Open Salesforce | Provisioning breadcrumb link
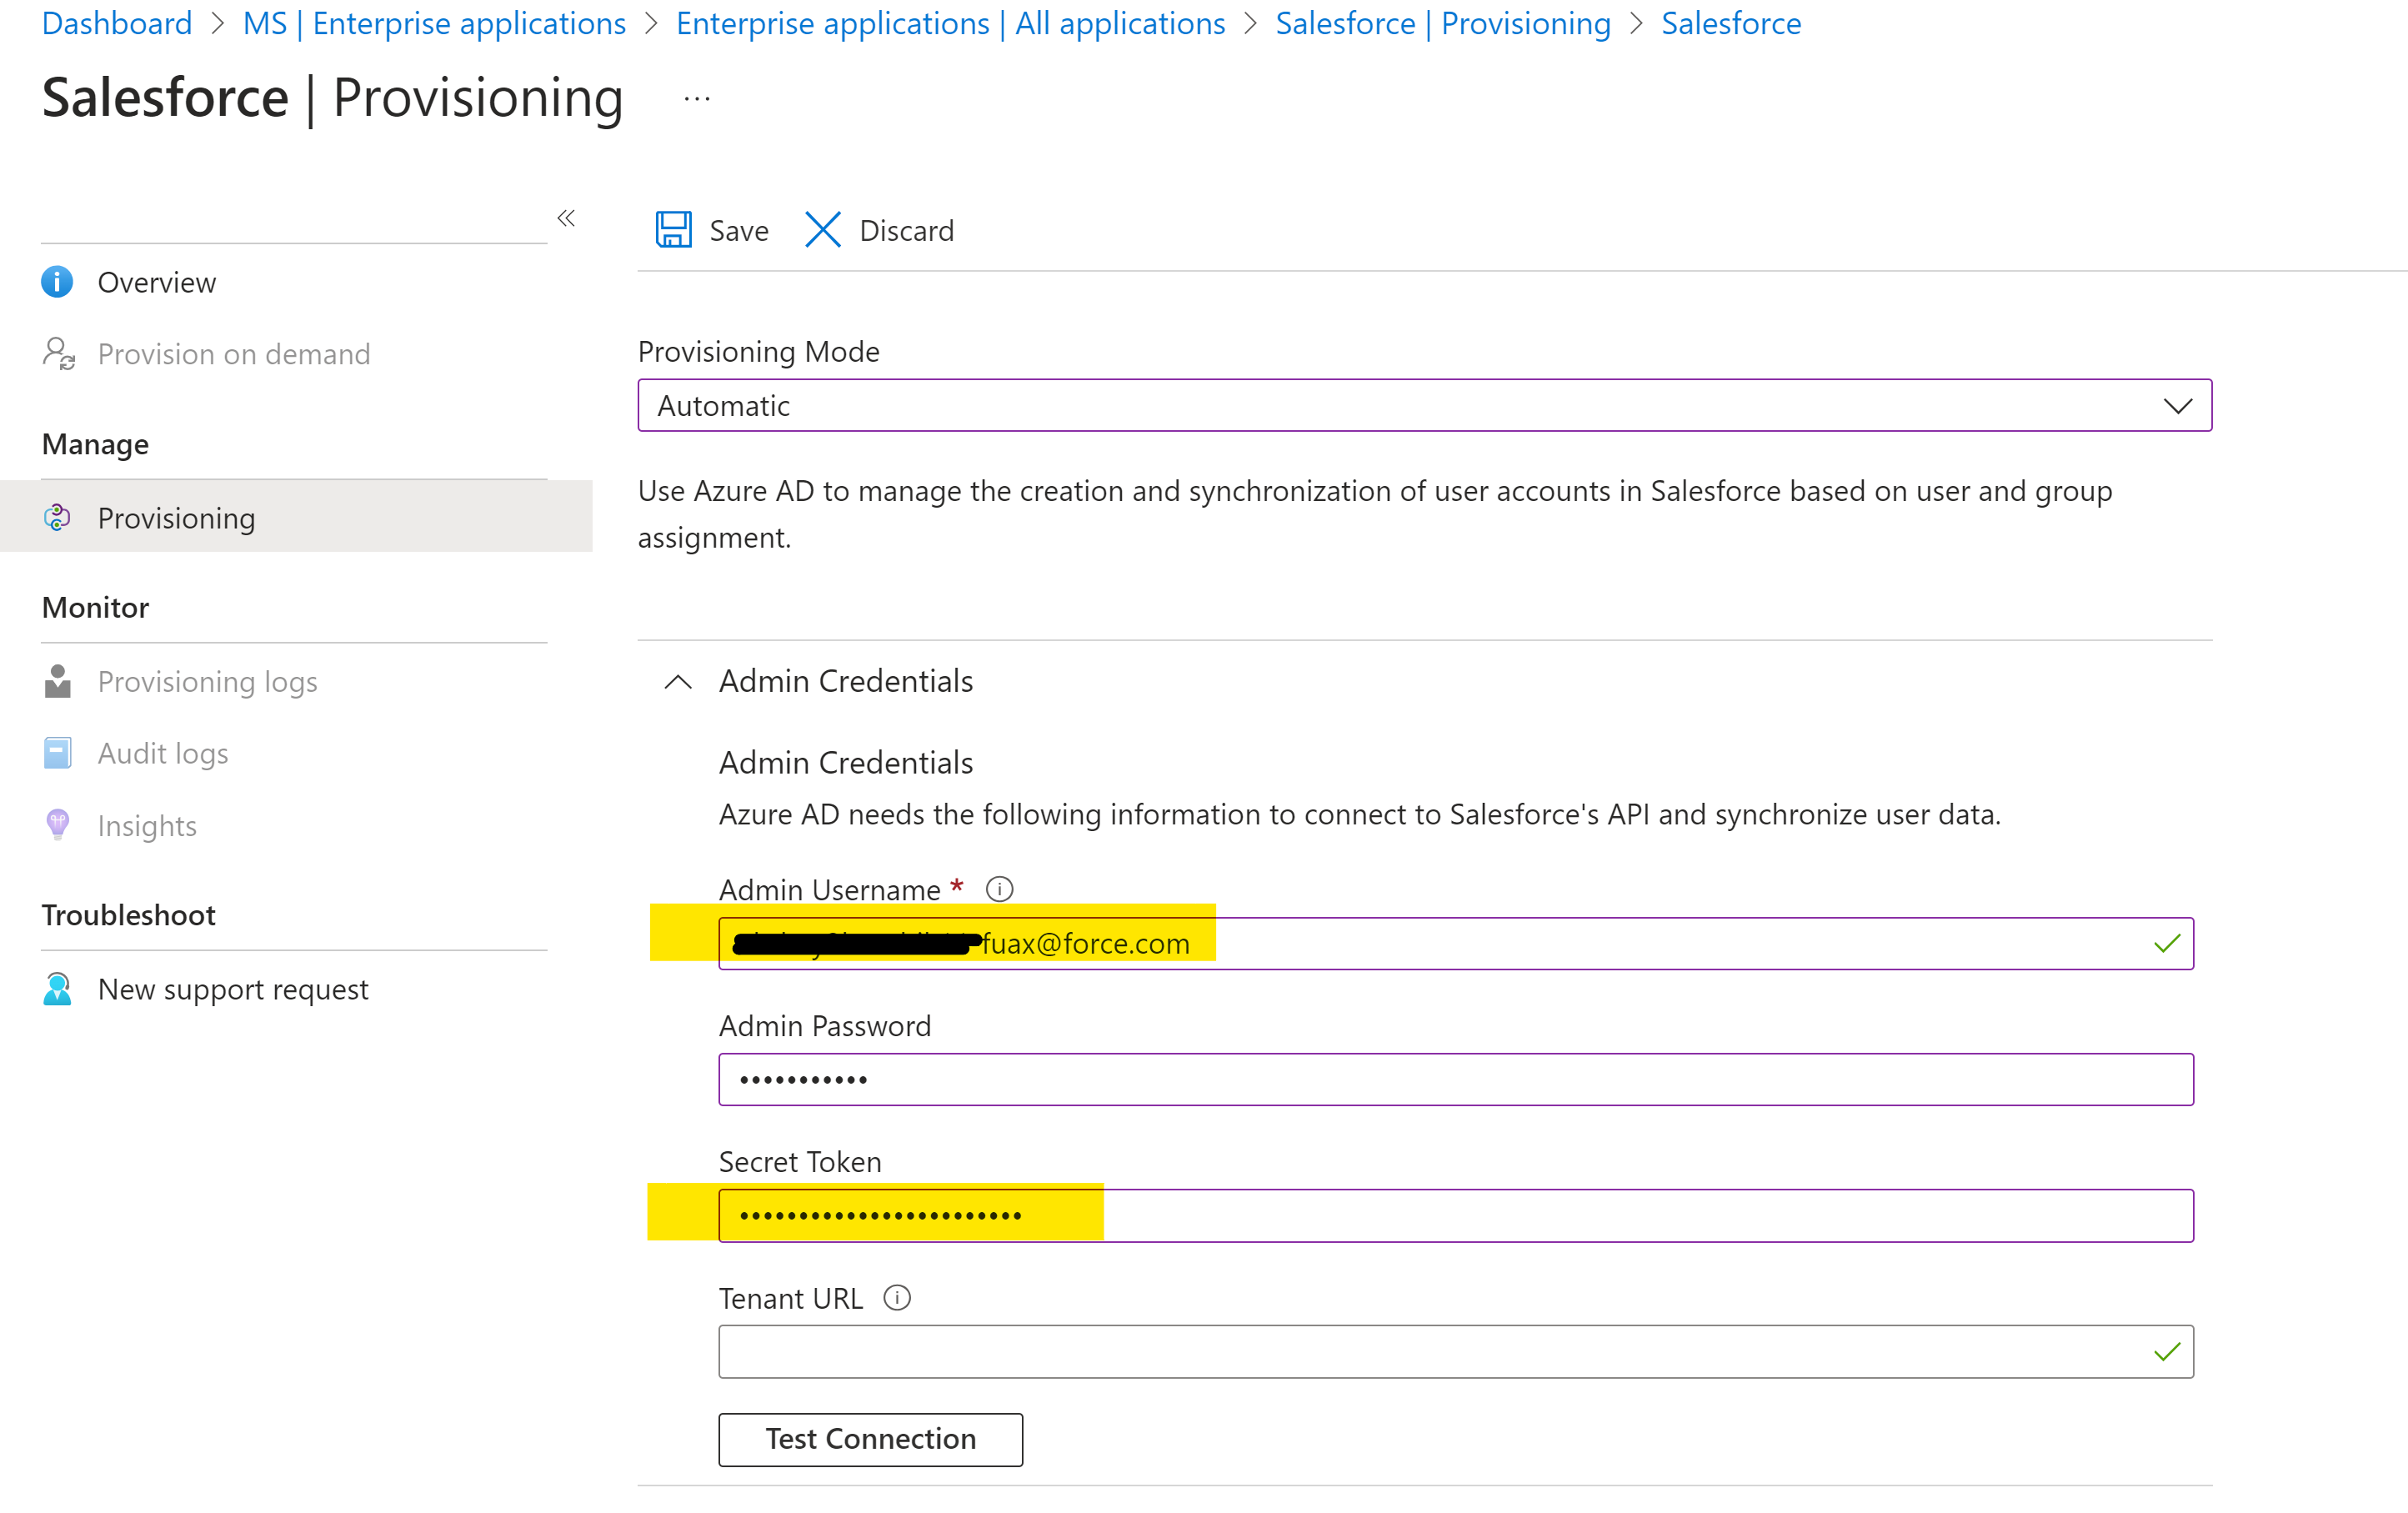This screenshot has width=2408, height=1513. tap(1443, 23)
